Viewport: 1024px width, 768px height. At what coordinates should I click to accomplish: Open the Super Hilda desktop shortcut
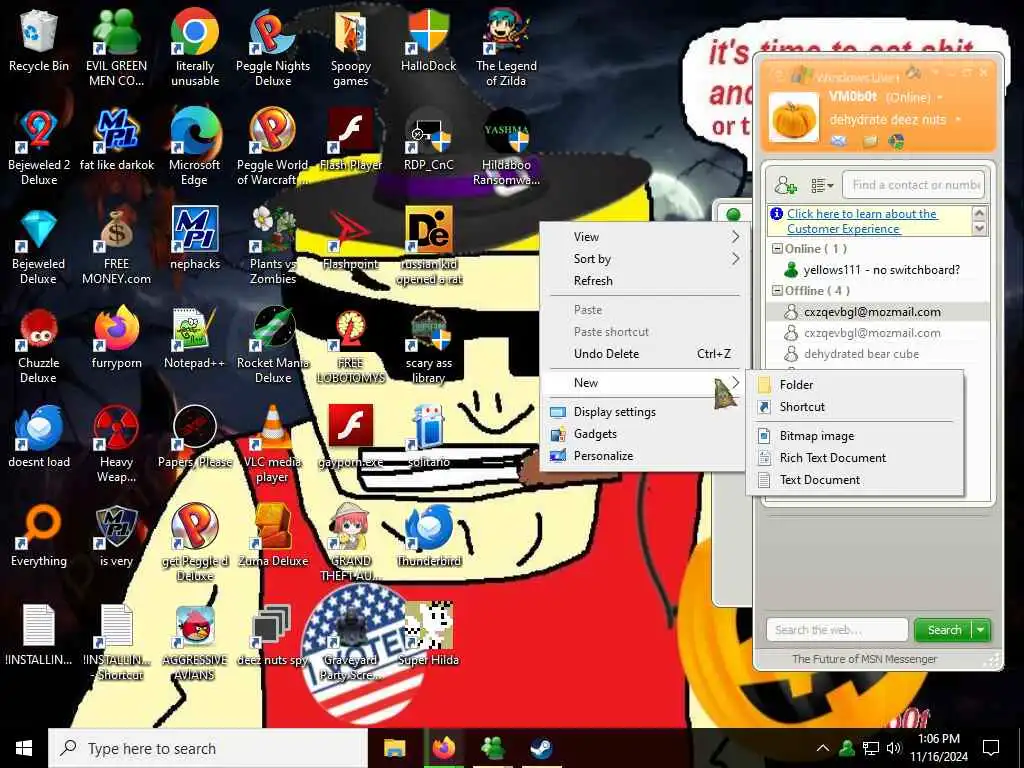[428, 635]
